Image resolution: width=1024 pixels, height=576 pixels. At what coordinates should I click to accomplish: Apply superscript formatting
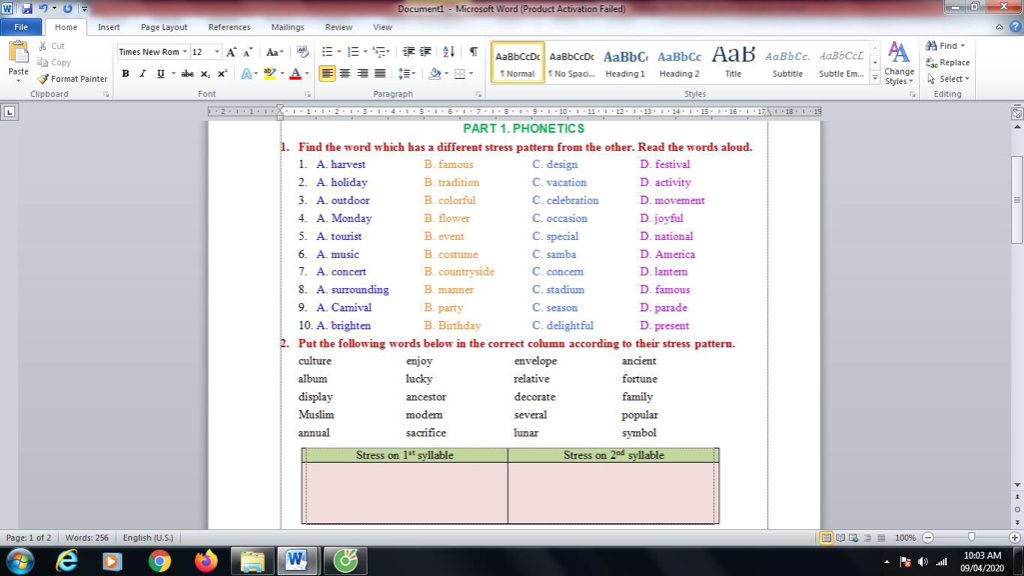pyautogui.click(x=222, y=74)
